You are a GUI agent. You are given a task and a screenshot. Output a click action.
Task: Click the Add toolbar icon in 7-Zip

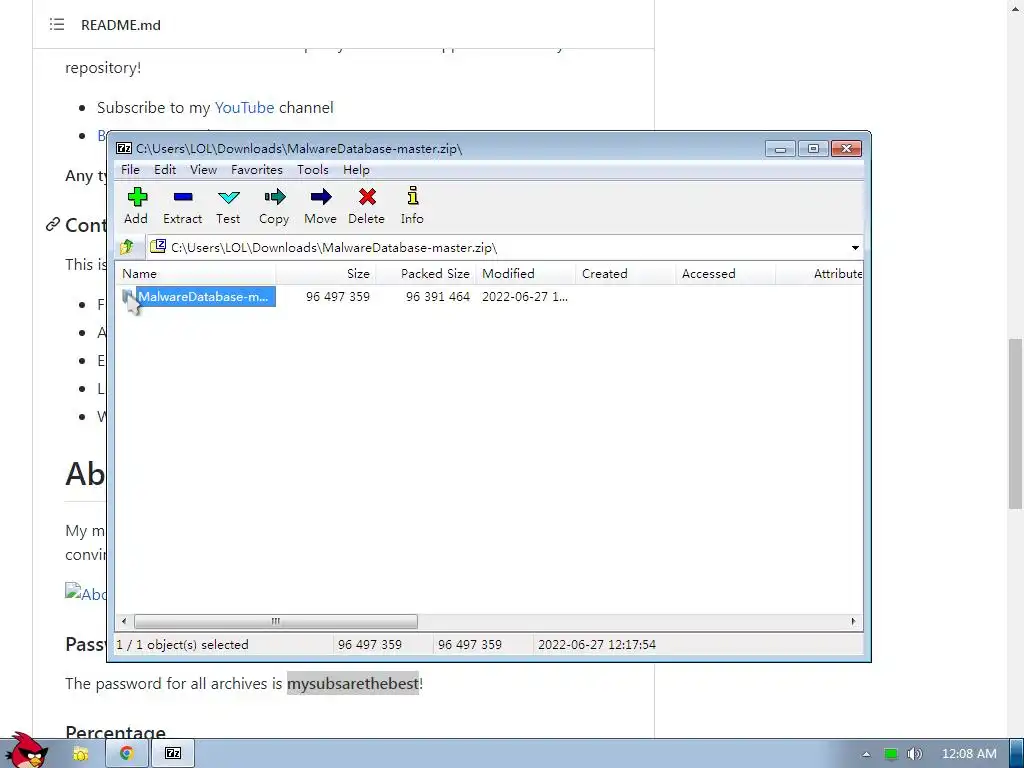pyautogui.click(x=136, y=205)
